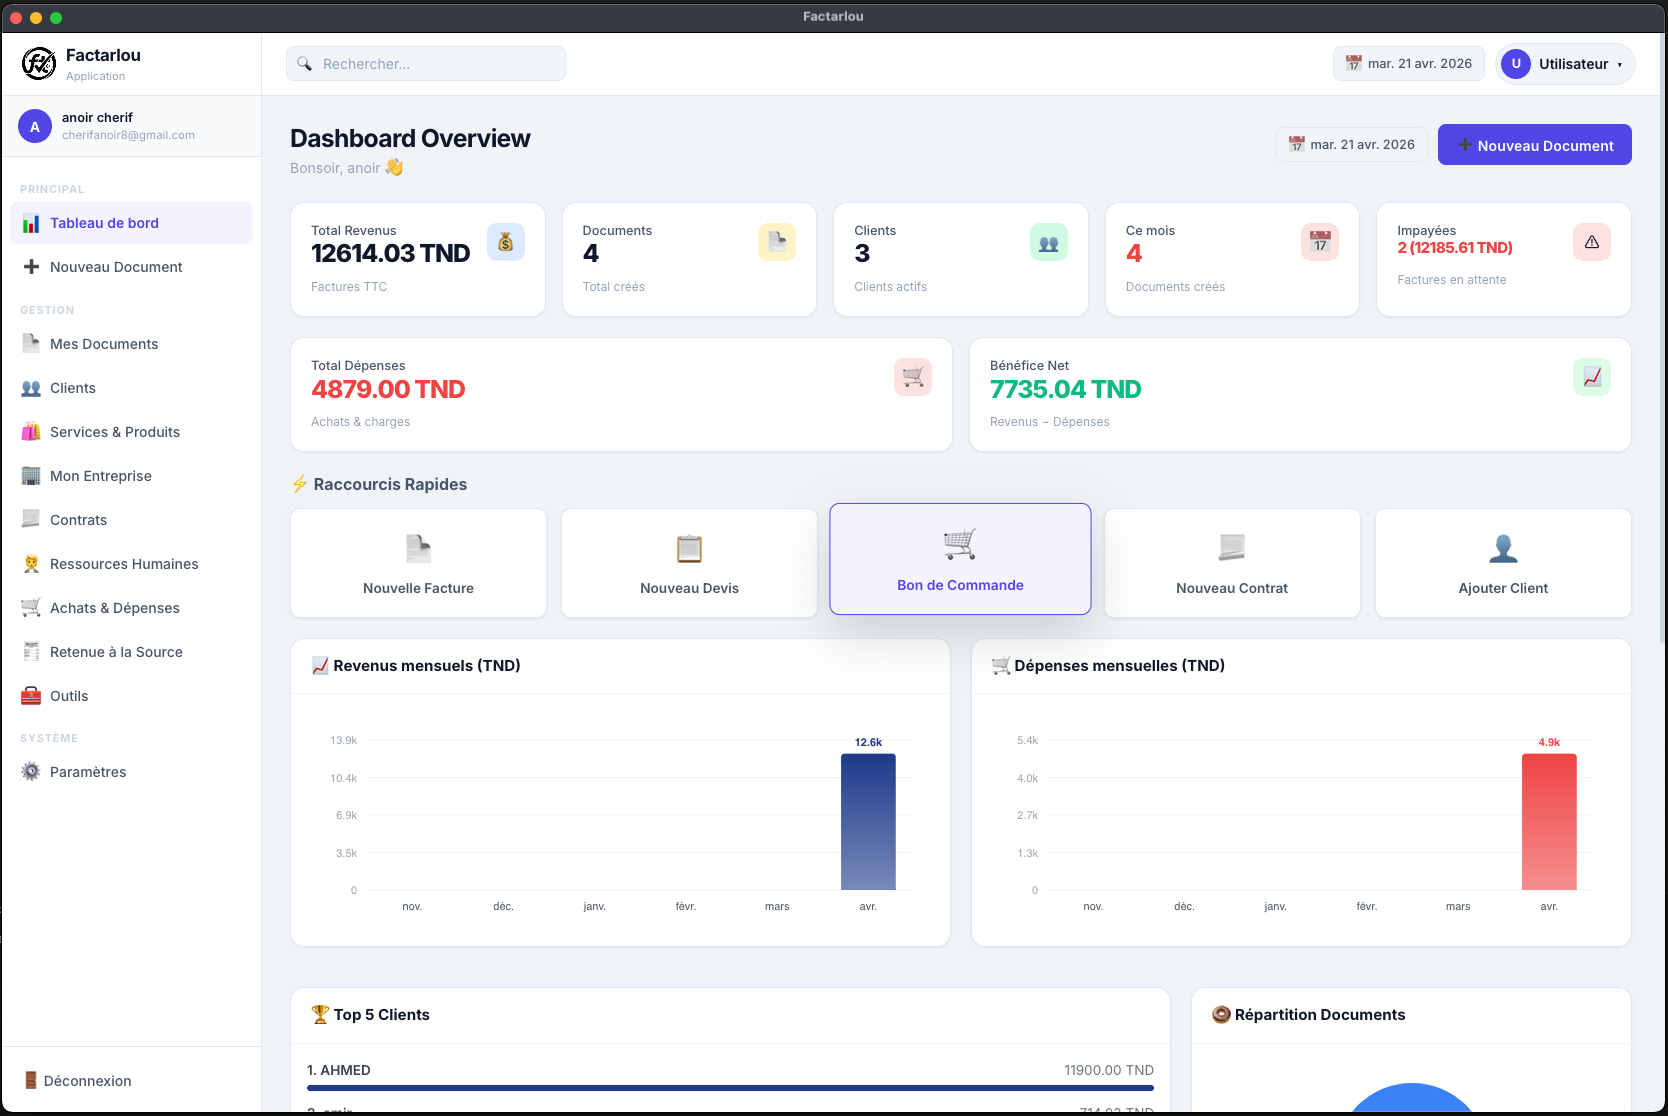The height and width of the screenshot is (1116, 1668).
Task: Click the Nouveau Document button
Action: (1534, 144)
